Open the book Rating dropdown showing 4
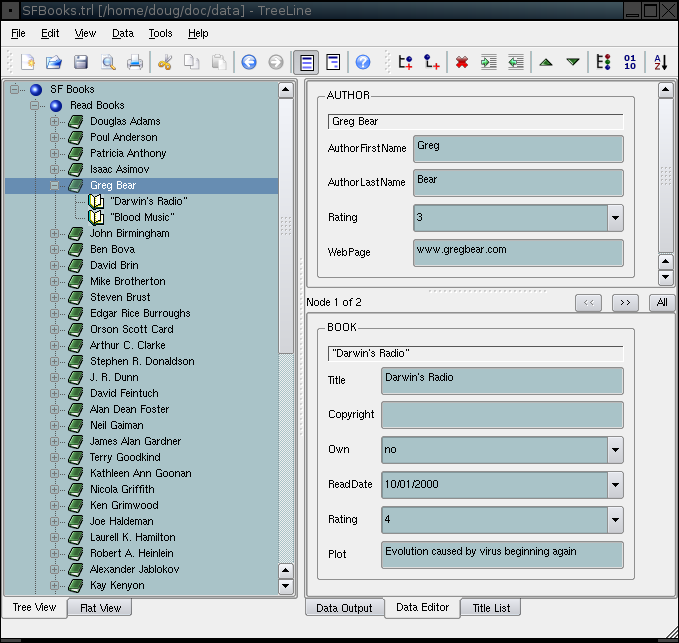 pos(615,520)
